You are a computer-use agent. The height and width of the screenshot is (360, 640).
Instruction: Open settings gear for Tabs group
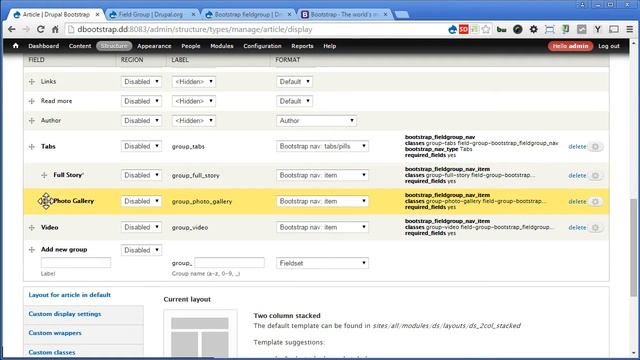(x=596, y=147)
